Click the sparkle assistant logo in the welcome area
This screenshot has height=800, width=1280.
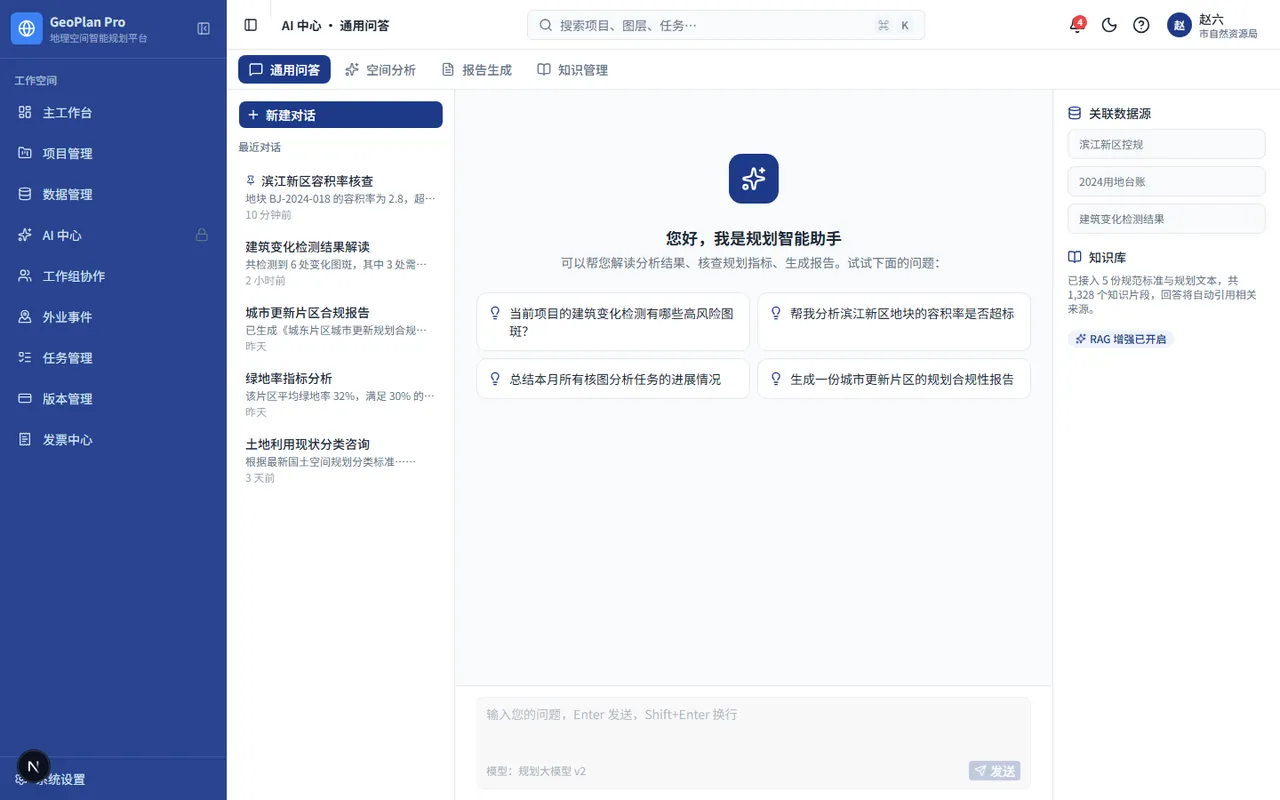pyautogui.click(x=753, y=179)
